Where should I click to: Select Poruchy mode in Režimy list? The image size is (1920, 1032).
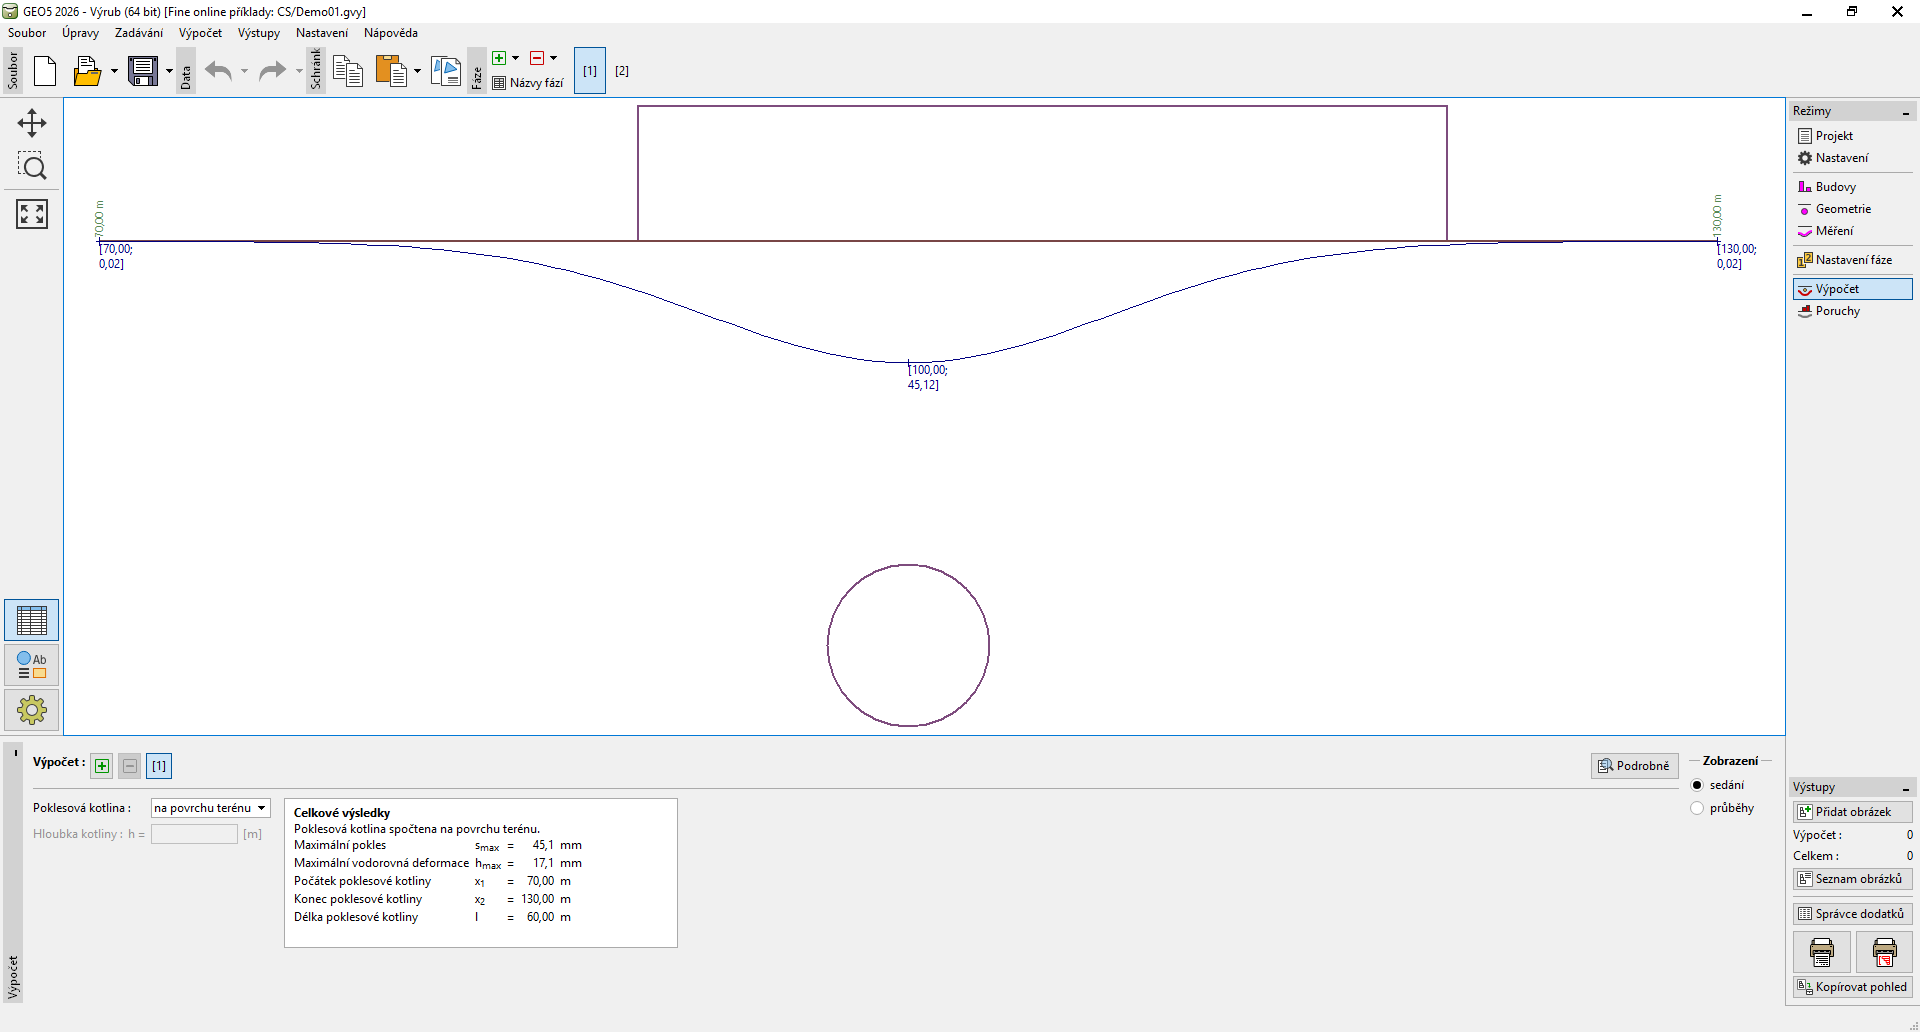tap(1837, 311)
